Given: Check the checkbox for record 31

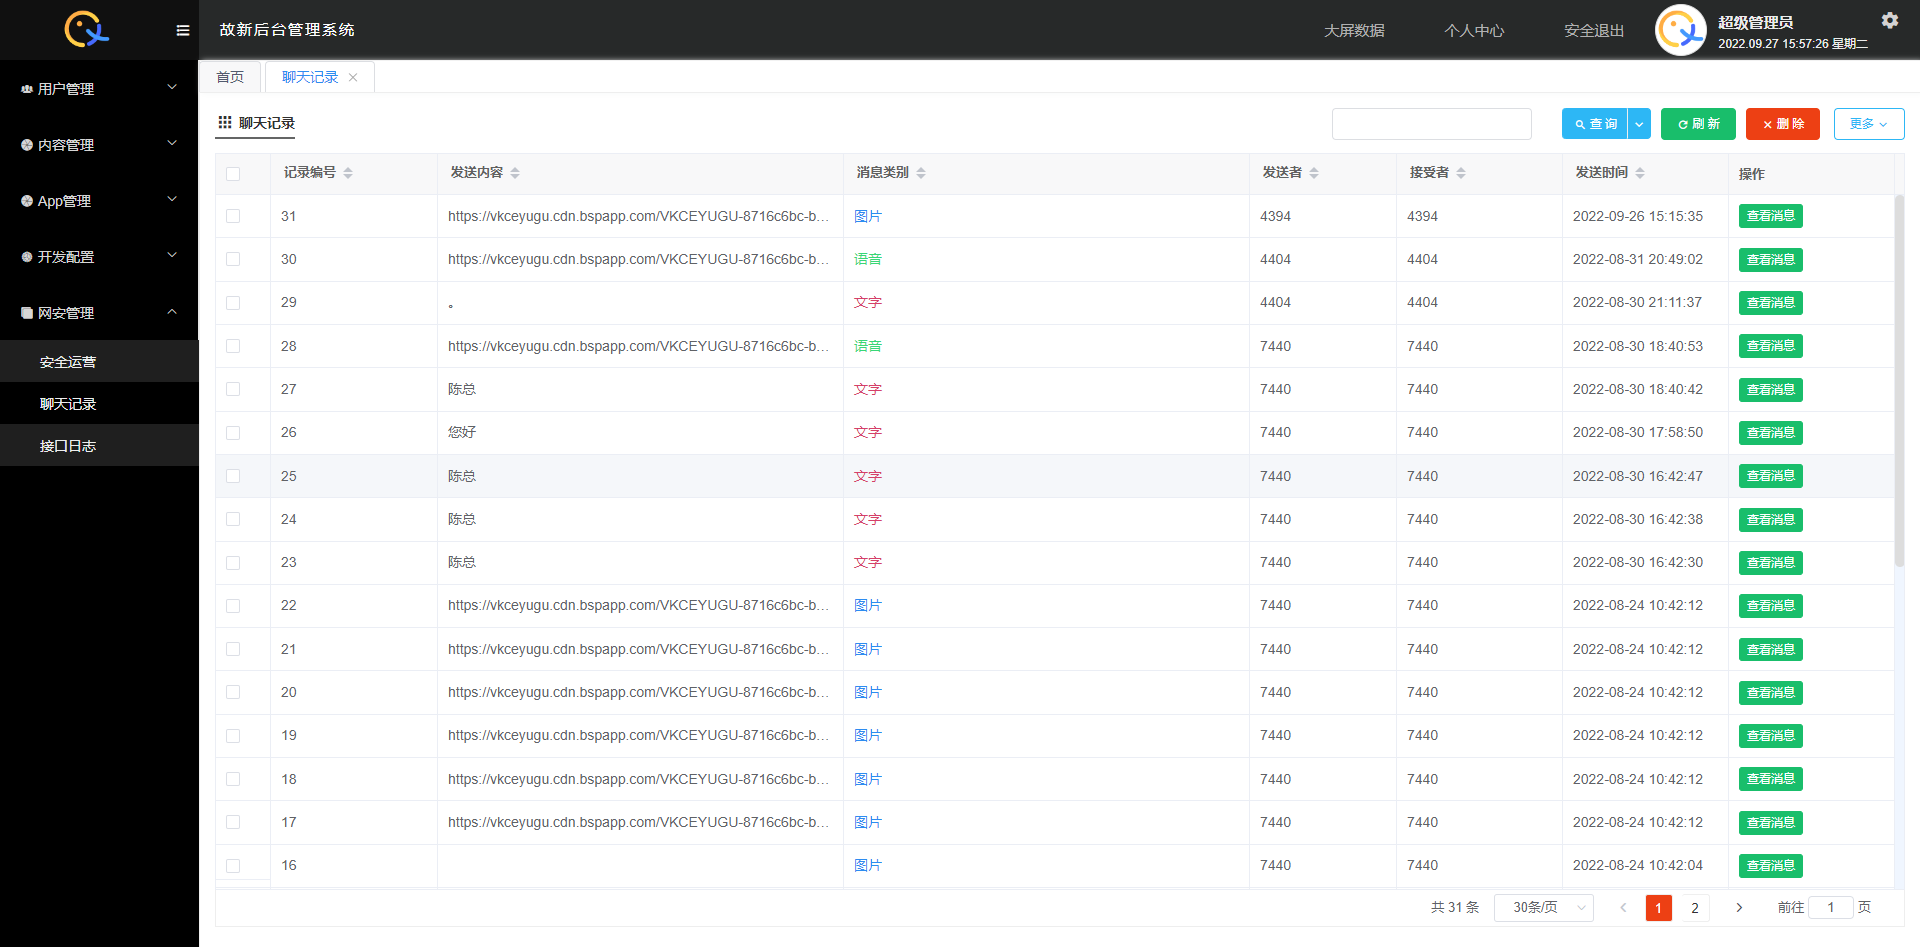Looking at the screenshot, I should point(233,216).
